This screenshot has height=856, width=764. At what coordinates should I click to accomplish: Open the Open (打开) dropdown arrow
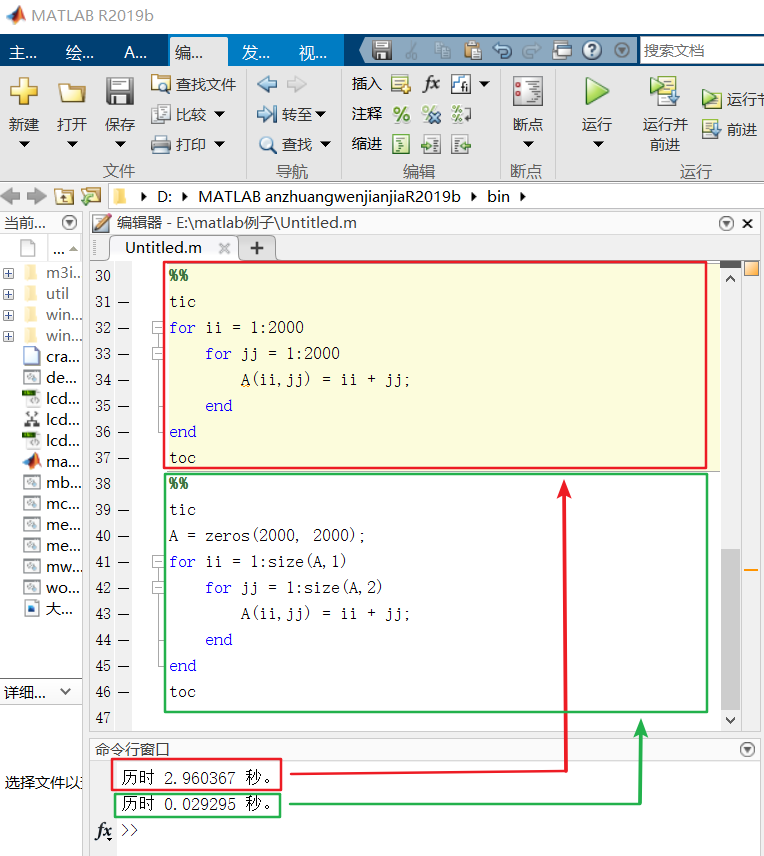pyautogui.click(x=72, y=144)
